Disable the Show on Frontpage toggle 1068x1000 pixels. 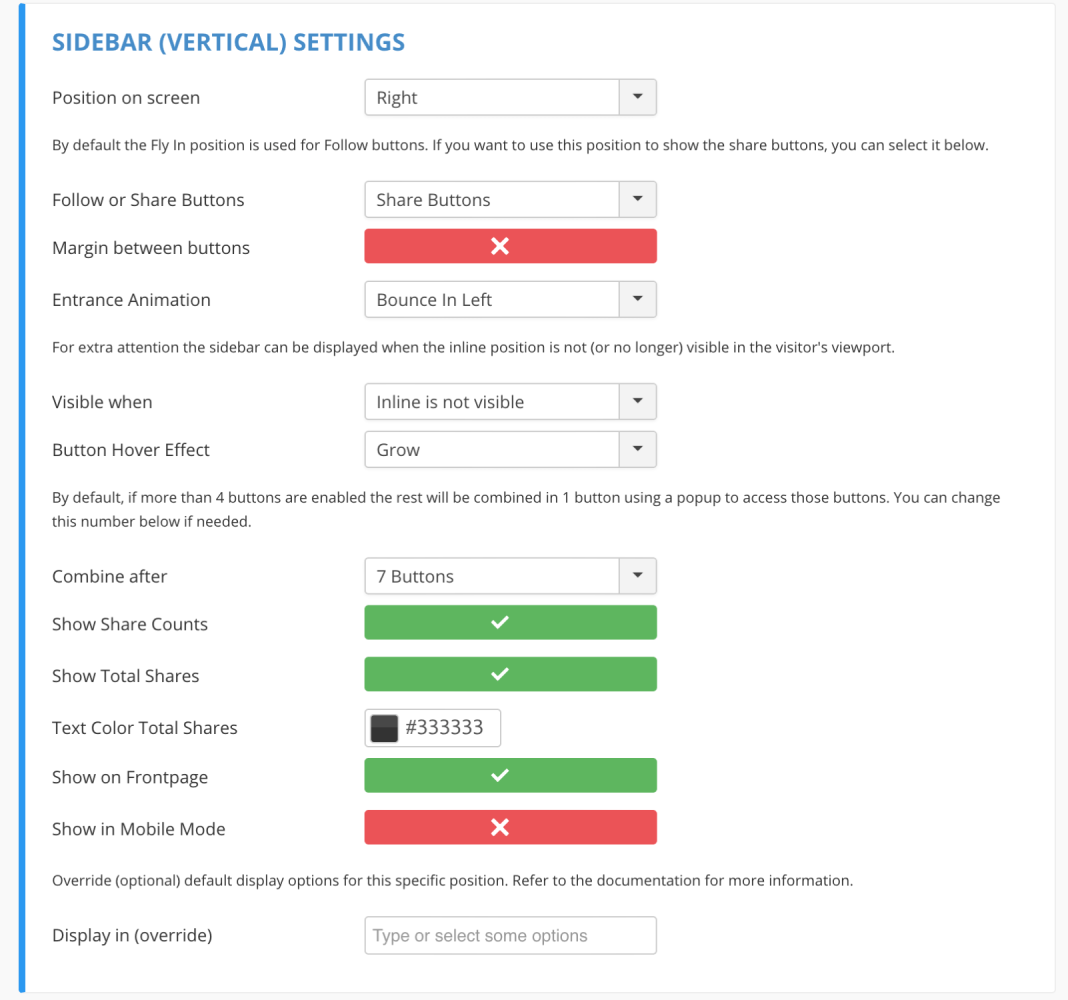pyautogui.click(x=510, y=775)
